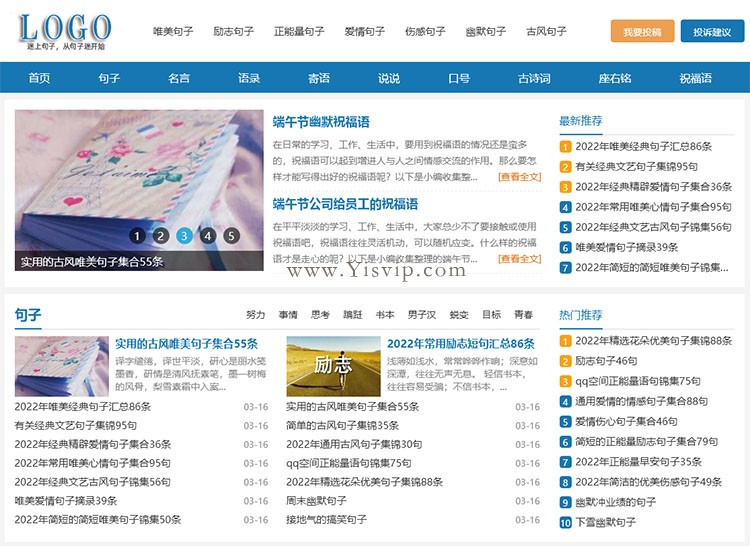Open the notebook thumbnail in 句子 section
Viewport: 750px width, 546px height.
pos(62,366)
